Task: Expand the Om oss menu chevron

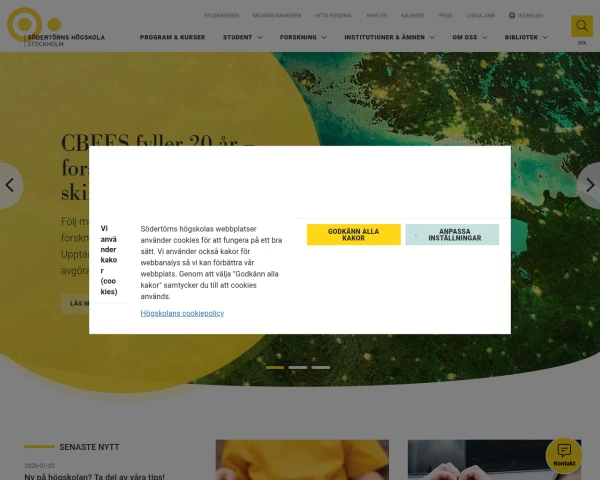Action: (484, 38)
